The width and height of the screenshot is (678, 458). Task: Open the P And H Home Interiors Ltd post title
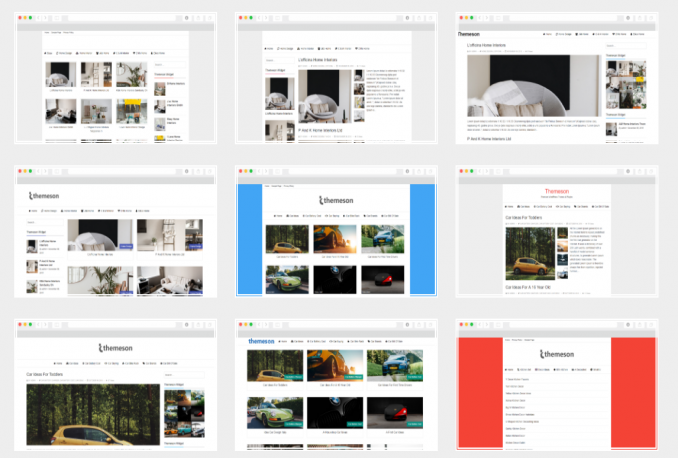[x=320, y=130]
